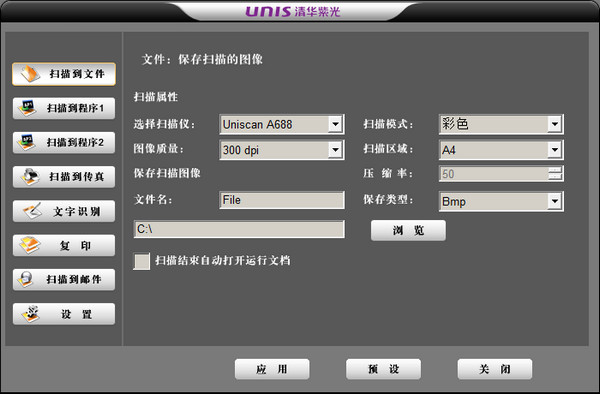Click the 扫描到传真 fax icon
Image resolution: width=600 pixels, height=394 pixels.
click(x=30, y=177)
